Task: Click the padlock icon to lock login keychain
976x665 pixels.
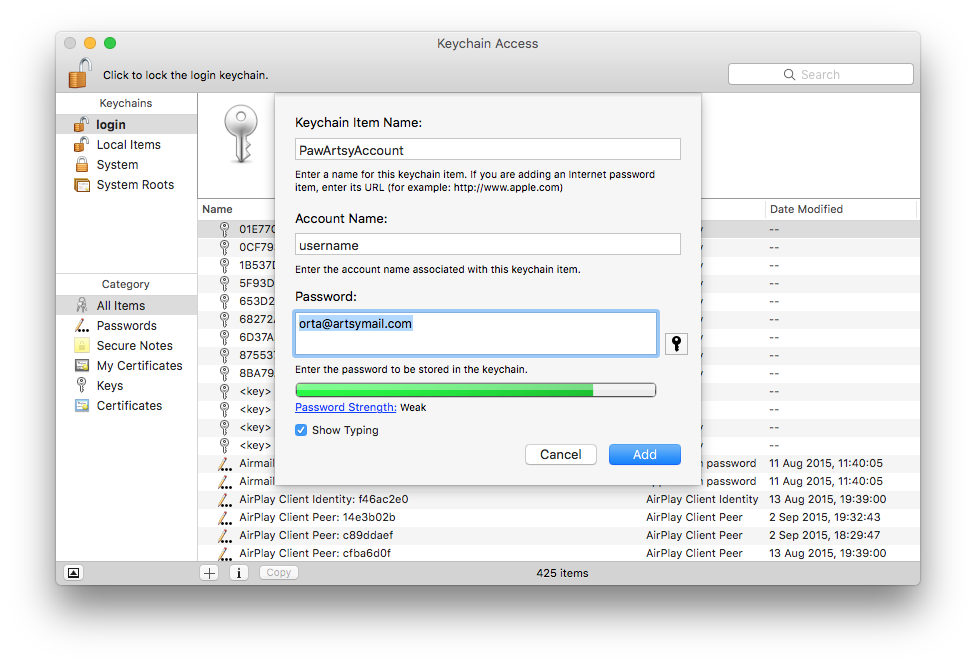Action: point(80,73)
